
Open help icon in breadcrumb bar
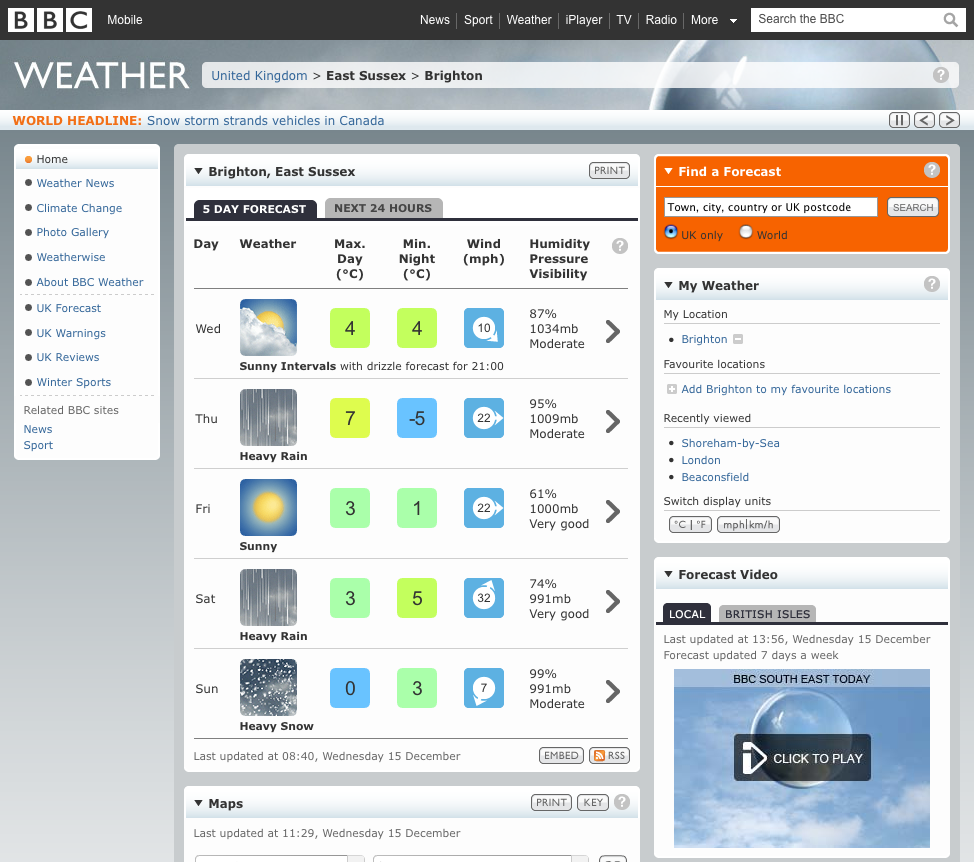pyautogui.click(x=941, y=75)
